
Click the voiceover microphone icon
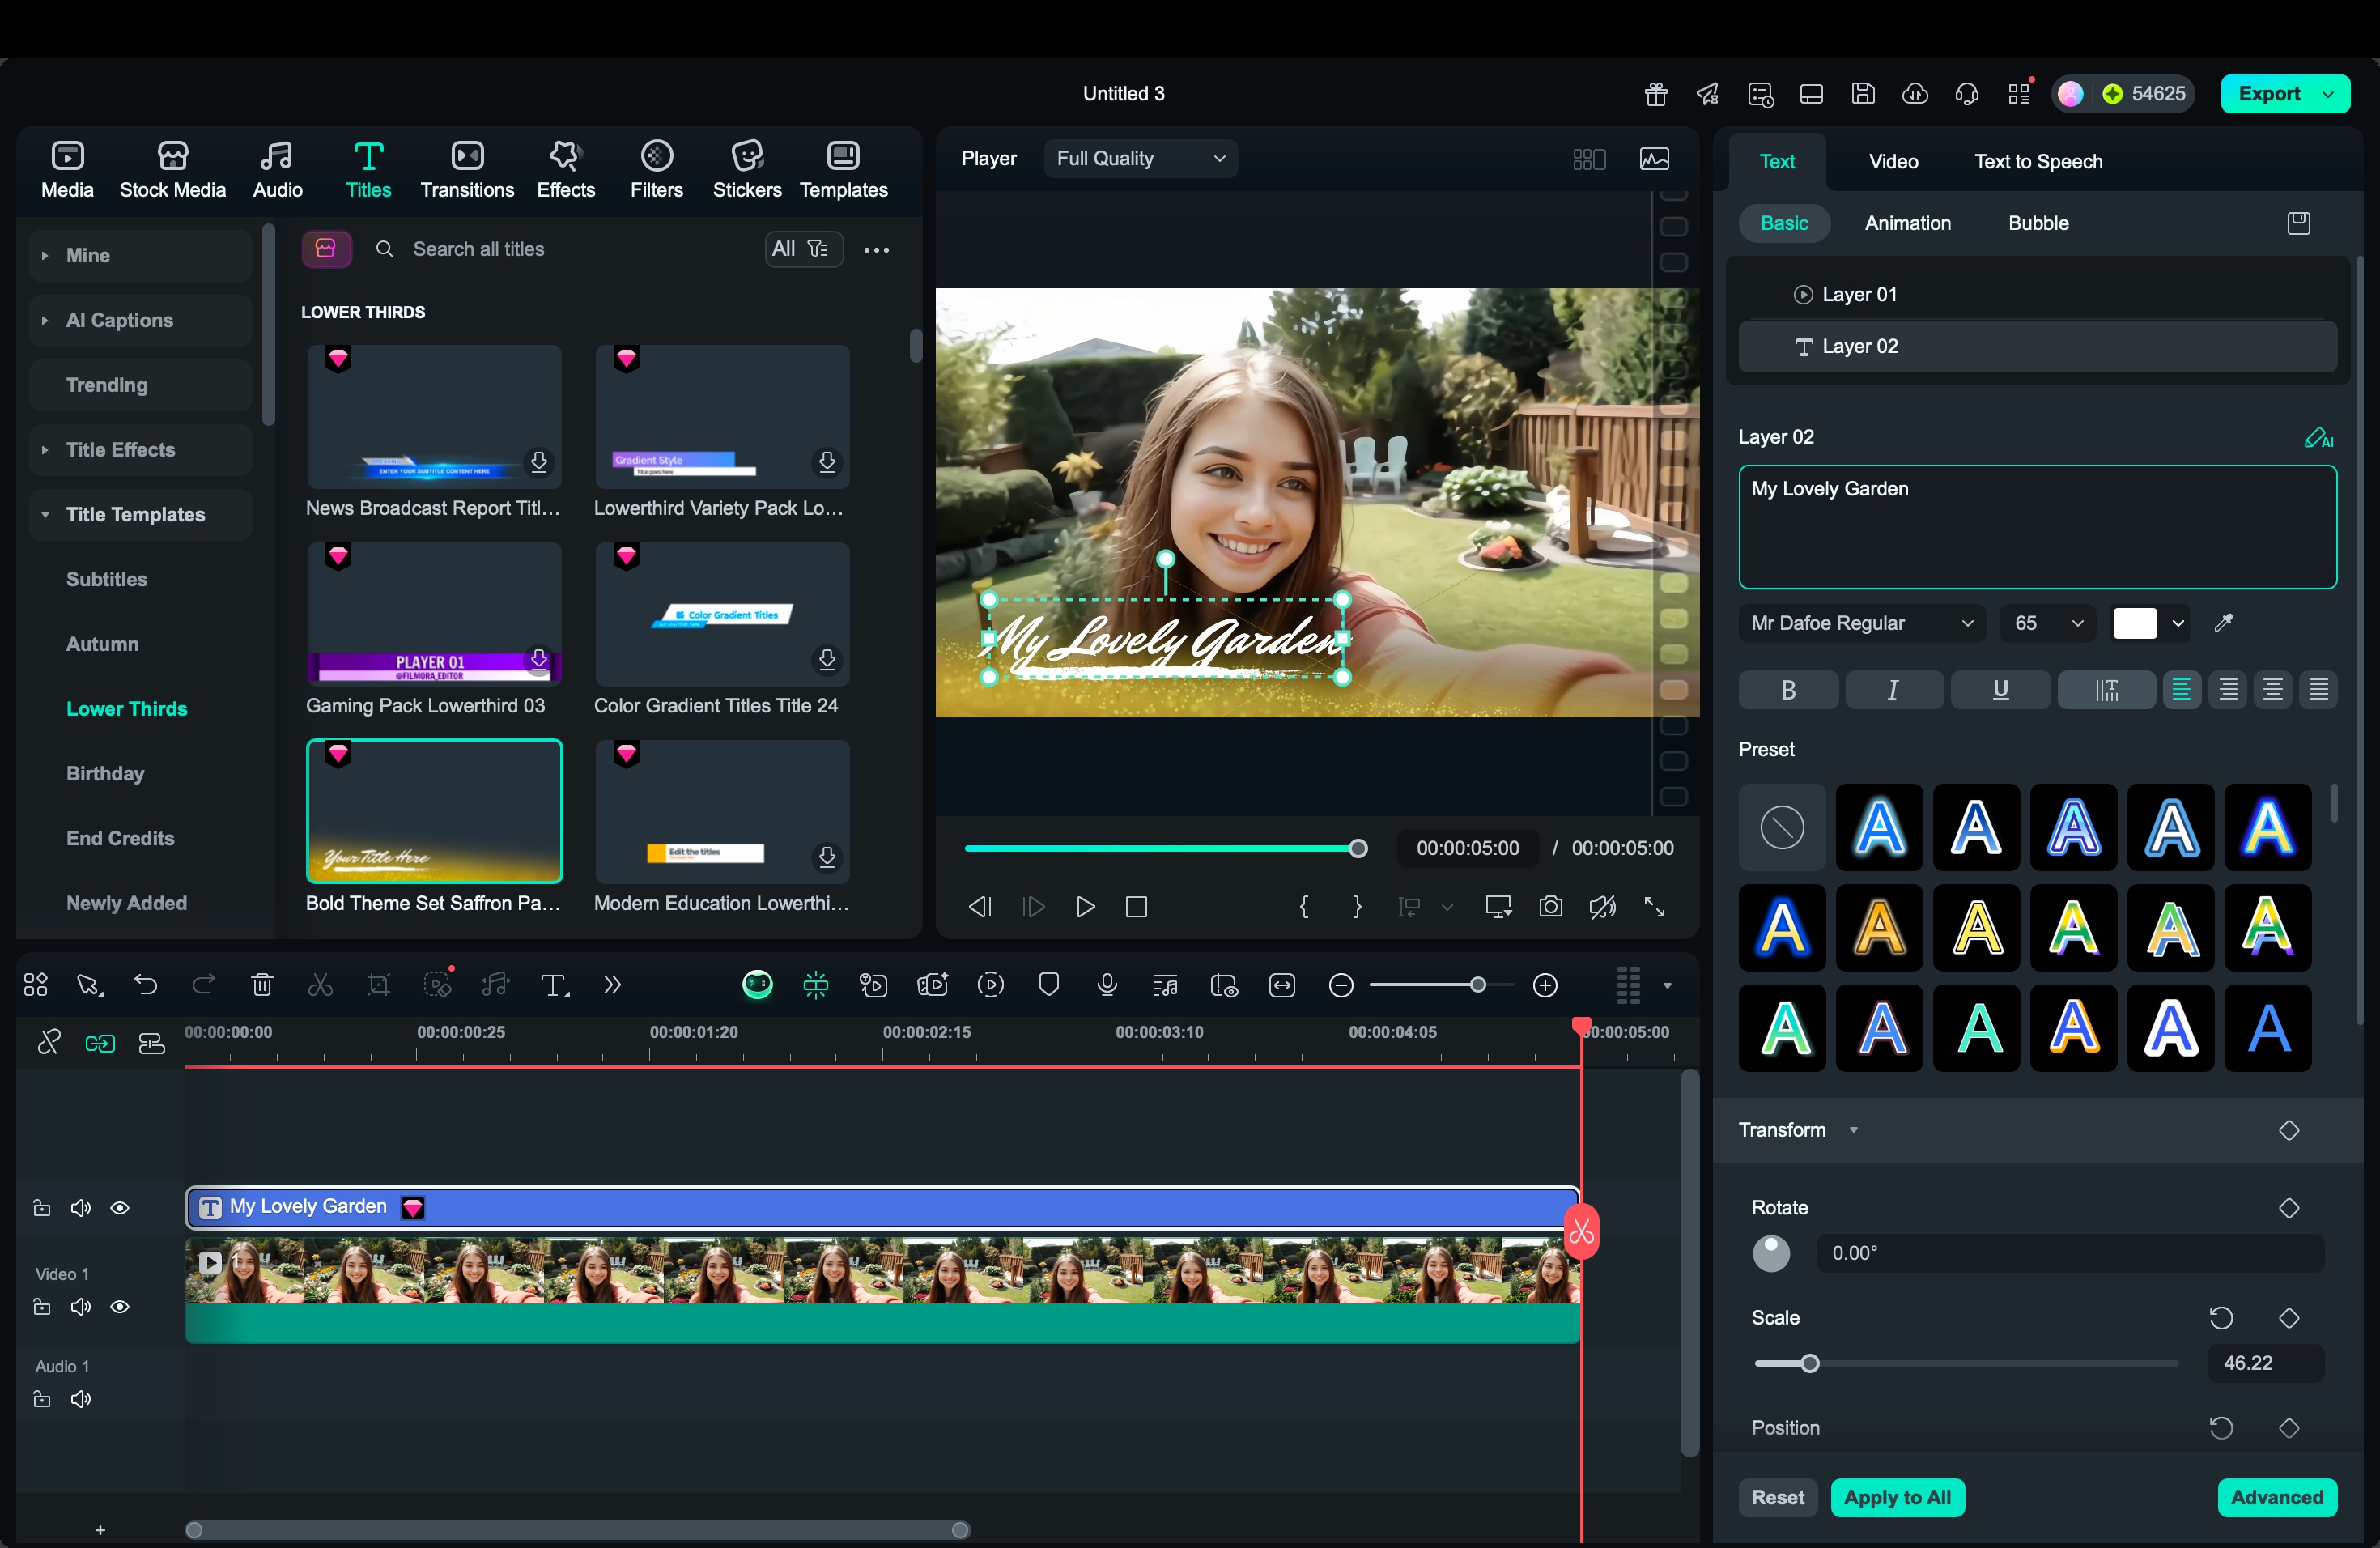(x=1106, y=985)
